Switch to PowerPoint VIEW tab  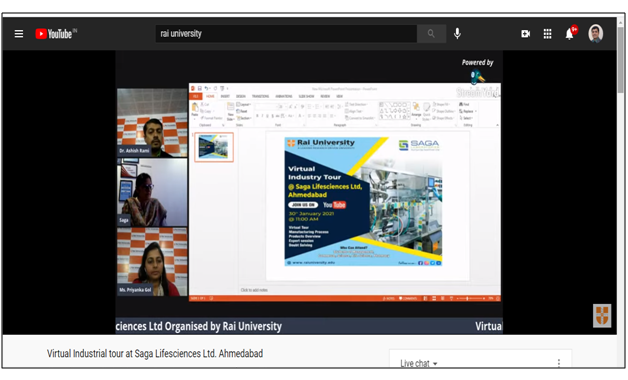339,96
